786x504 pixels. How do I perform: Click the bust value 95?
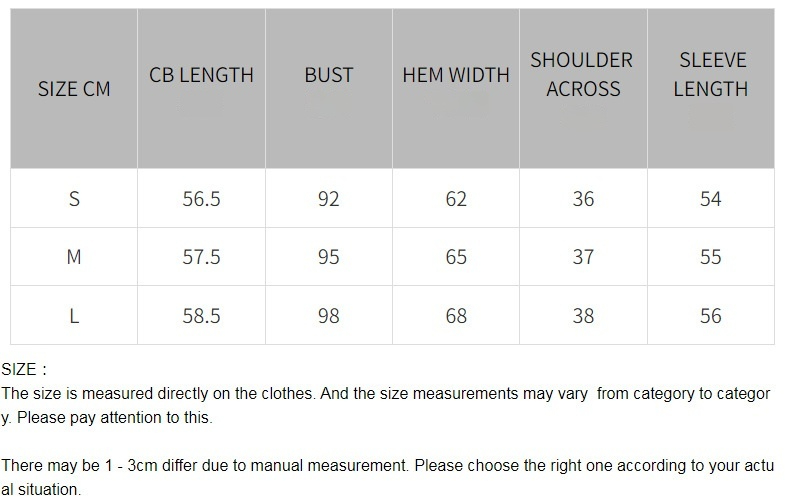point(328,257)
